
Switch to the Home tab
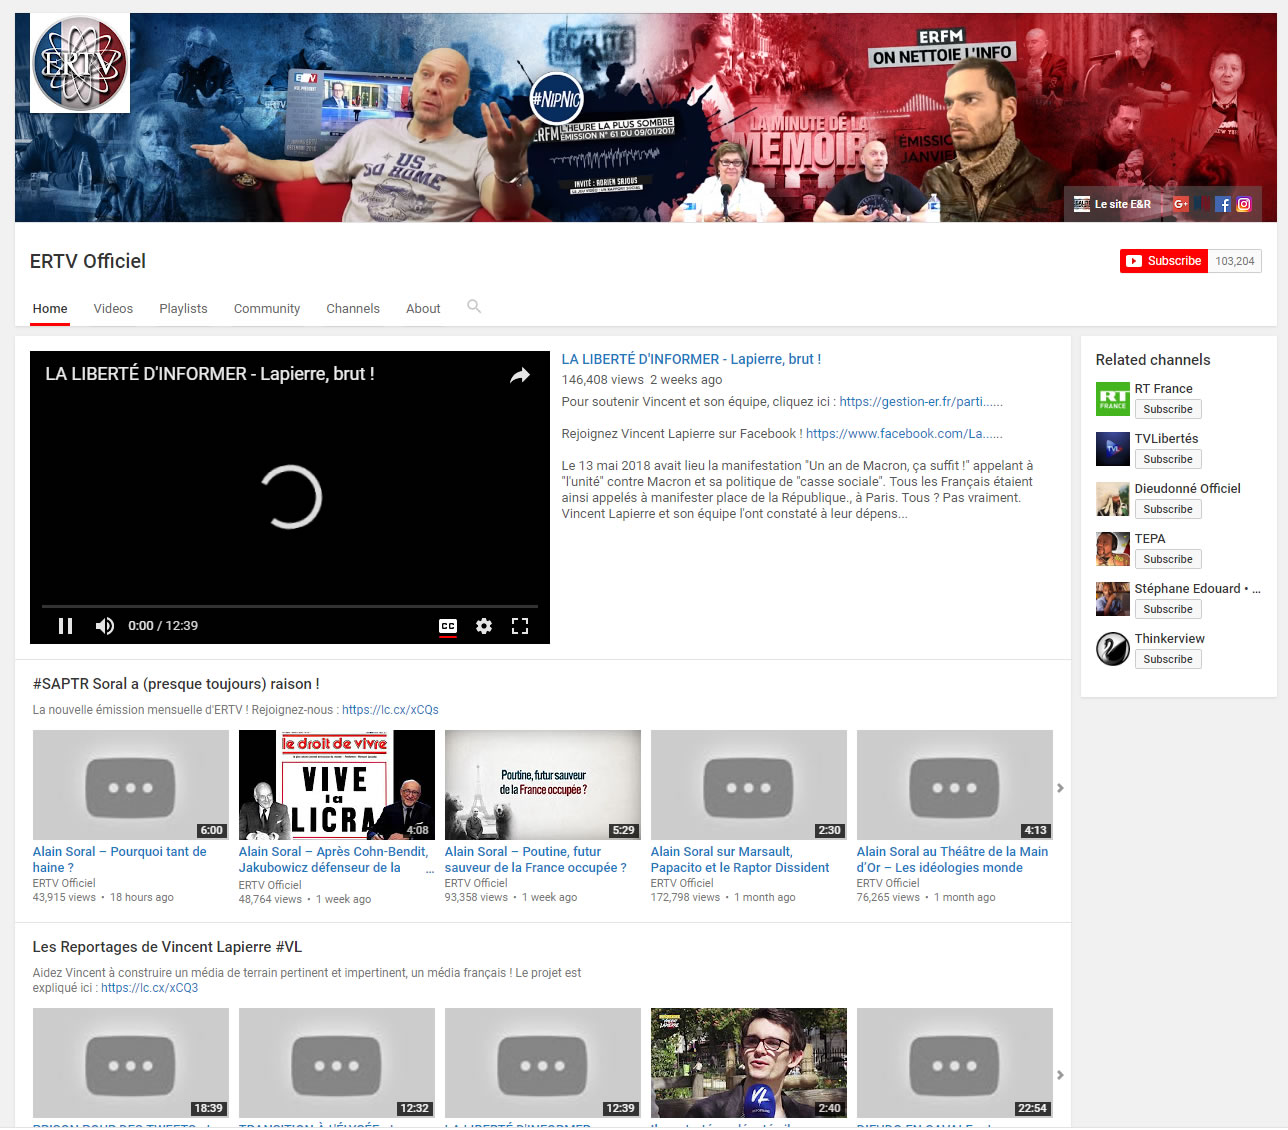50,309
